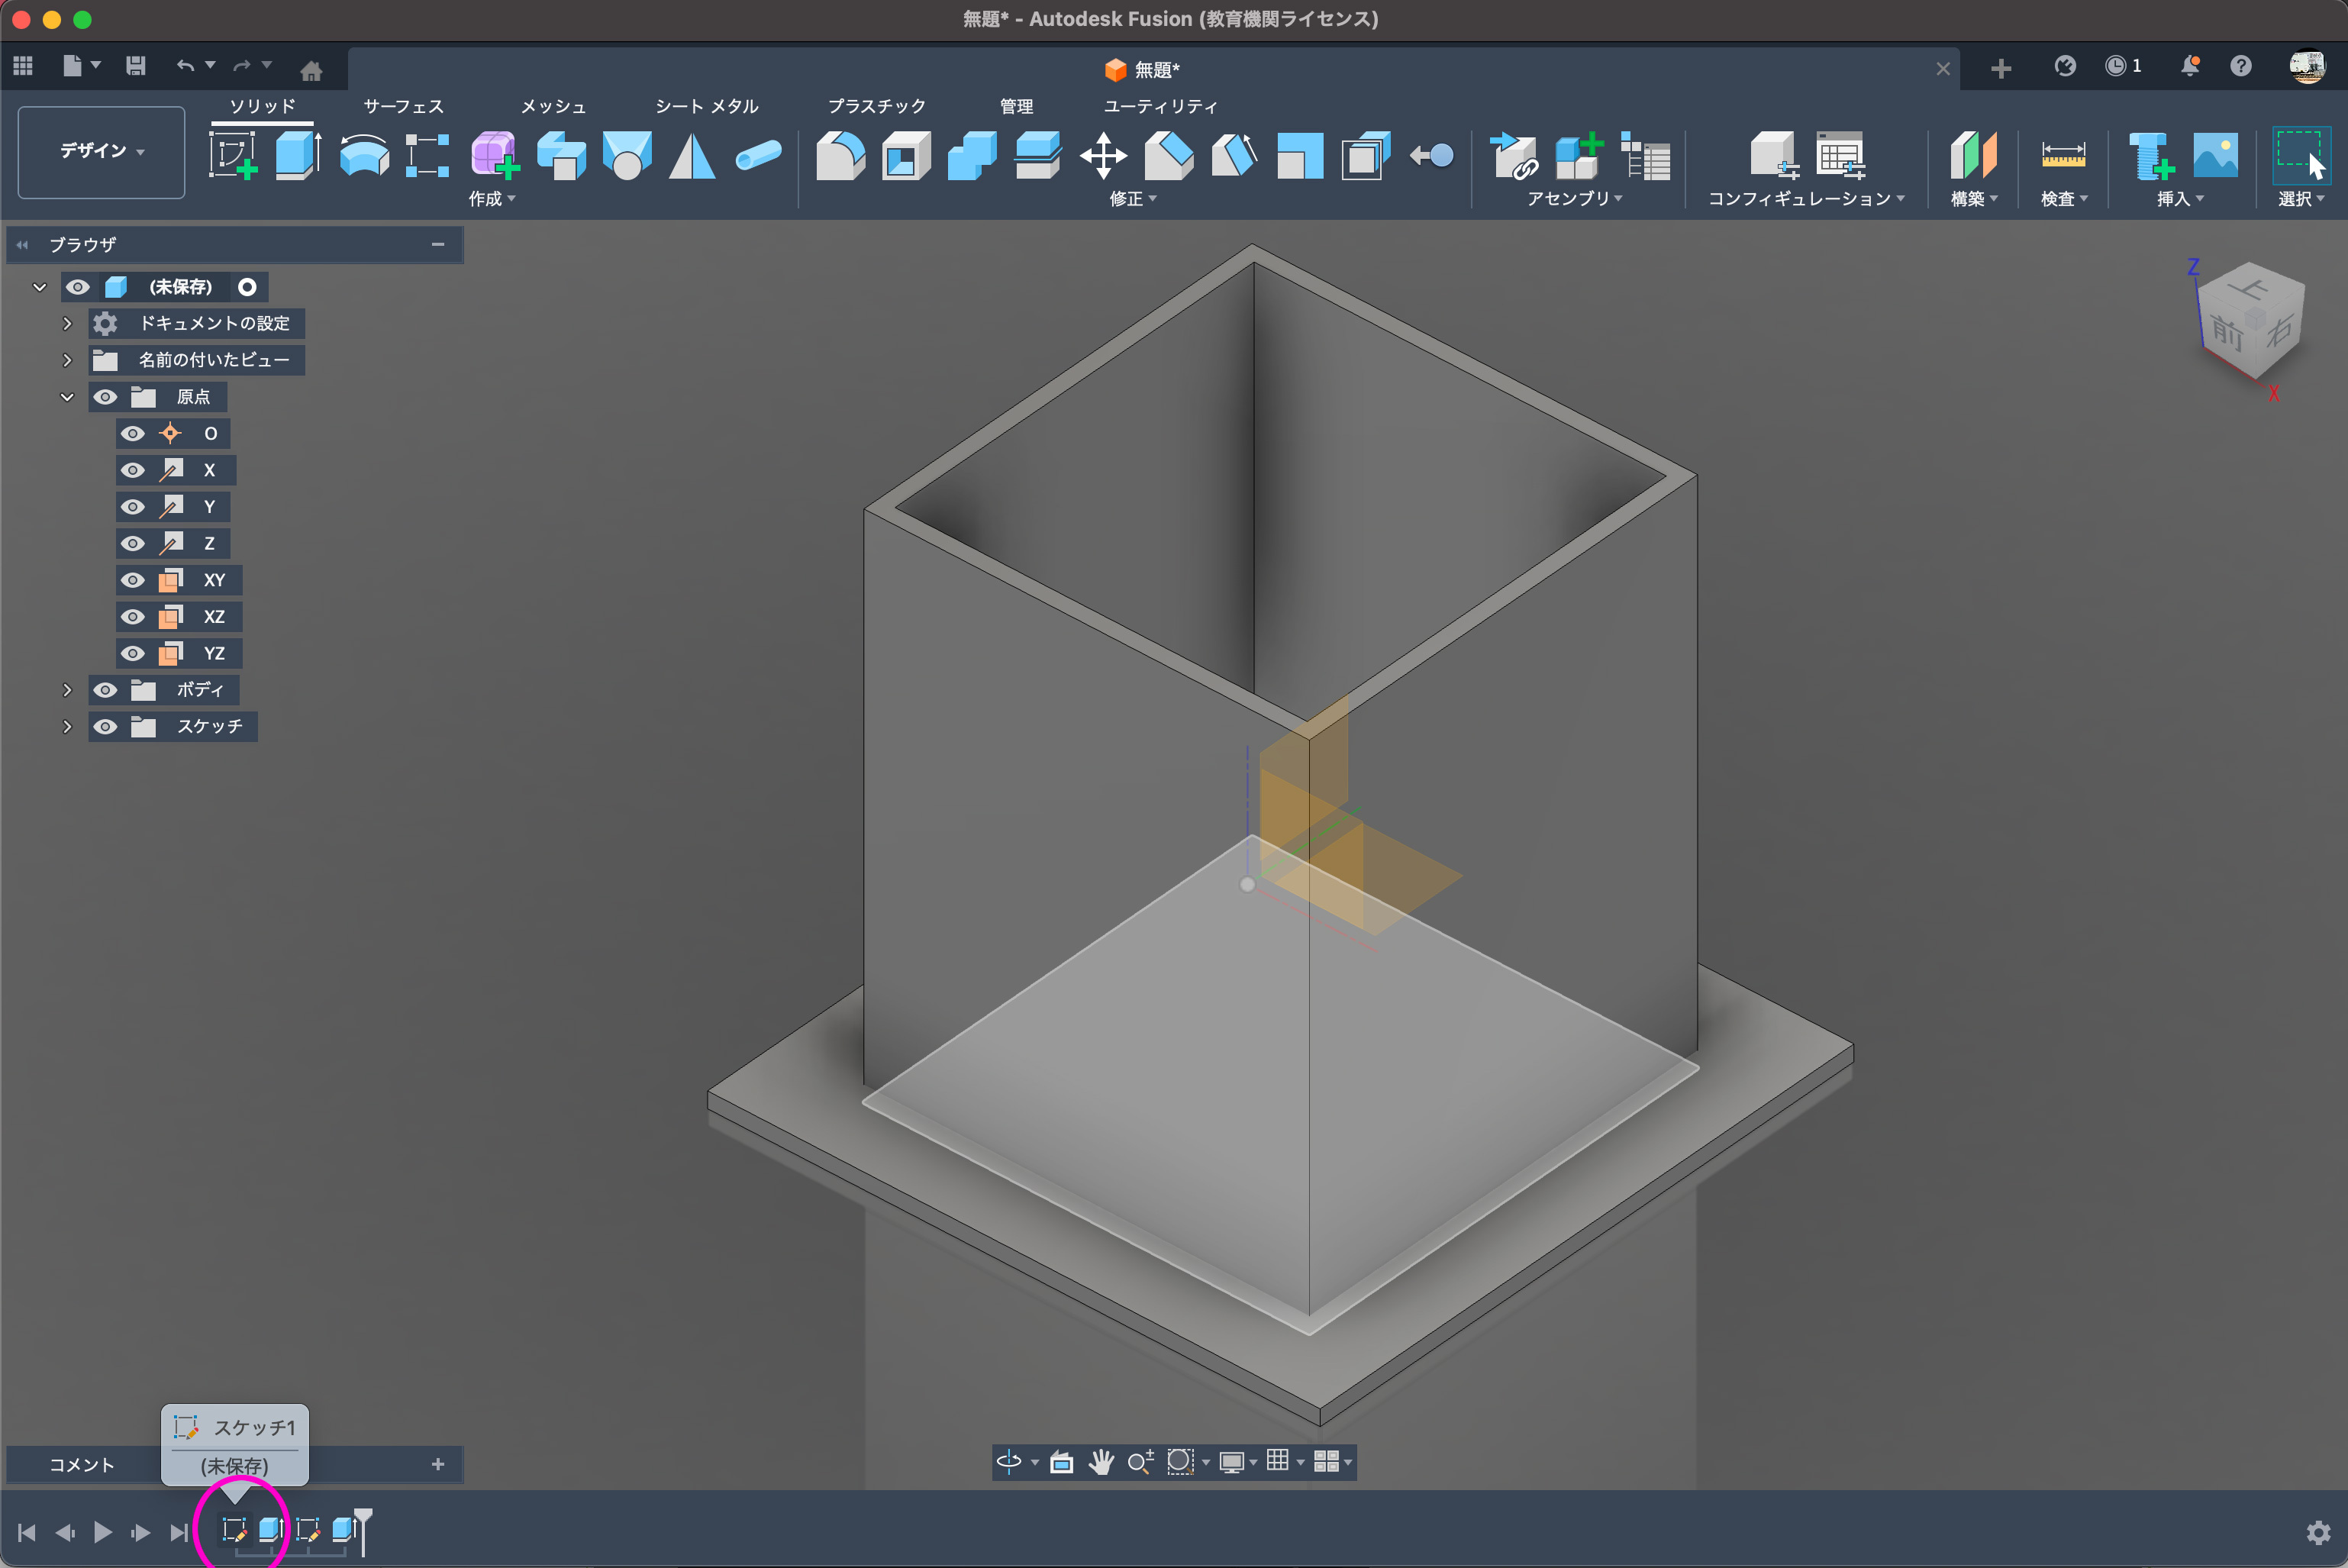Expand the スケッチ folder
Viewport: 2348px width, 1568px height.
(x=67, y=727)
